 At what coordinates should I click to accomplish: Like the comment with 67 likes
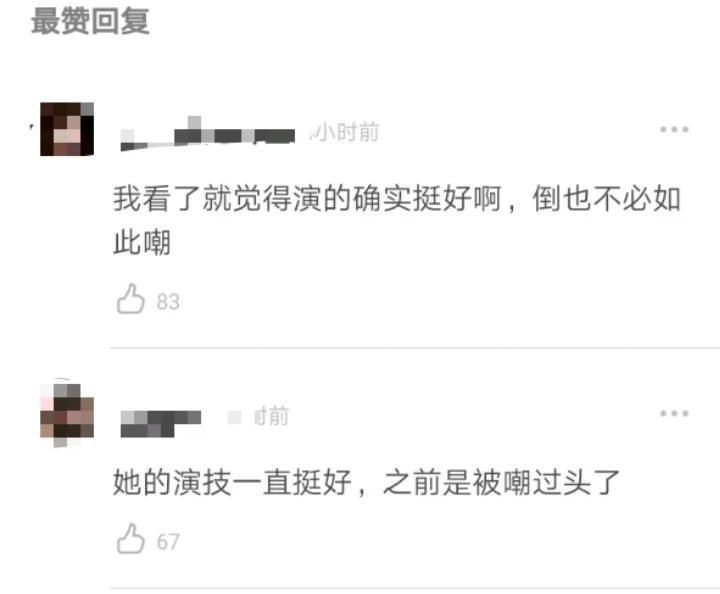coord(131,539)
